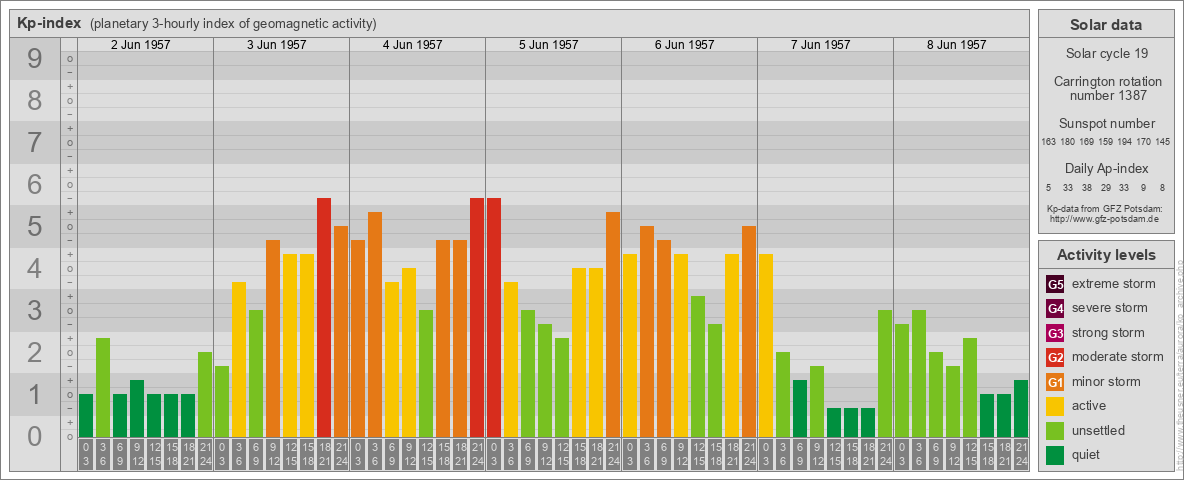Select the Daily Ap-index value 38
Image resolution: width=1184 pixels, height=480 pixels.
click(x=1087, y=187)
